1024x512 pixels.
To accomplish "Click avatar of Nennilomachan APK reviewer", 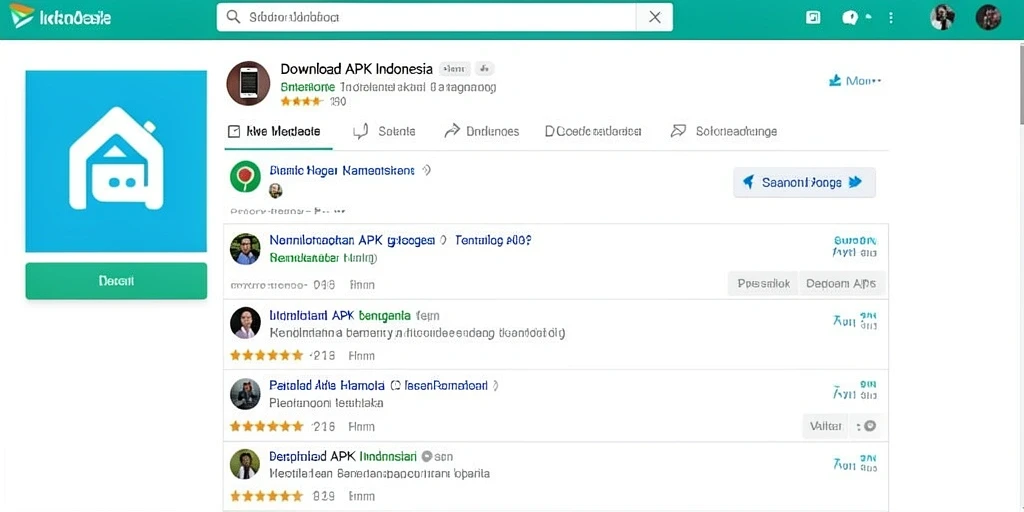I will tap(246, 249).
